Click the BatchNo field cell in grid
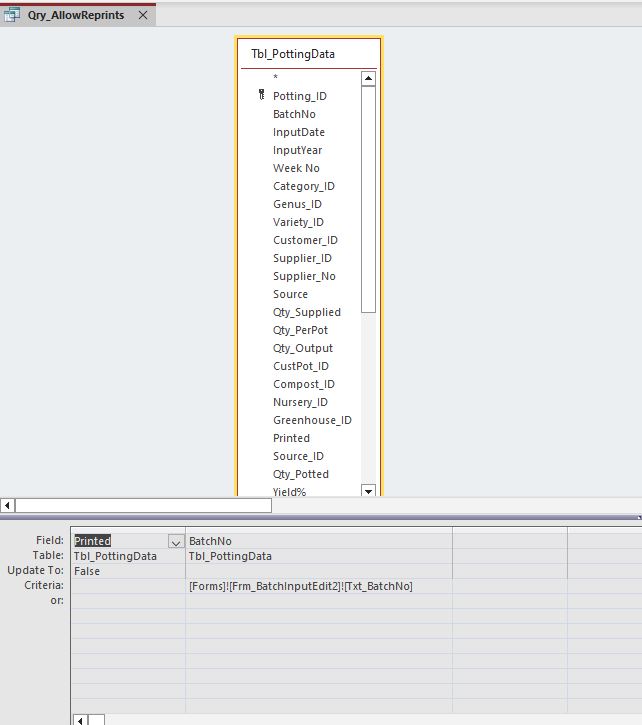 [x=319, y=541]
